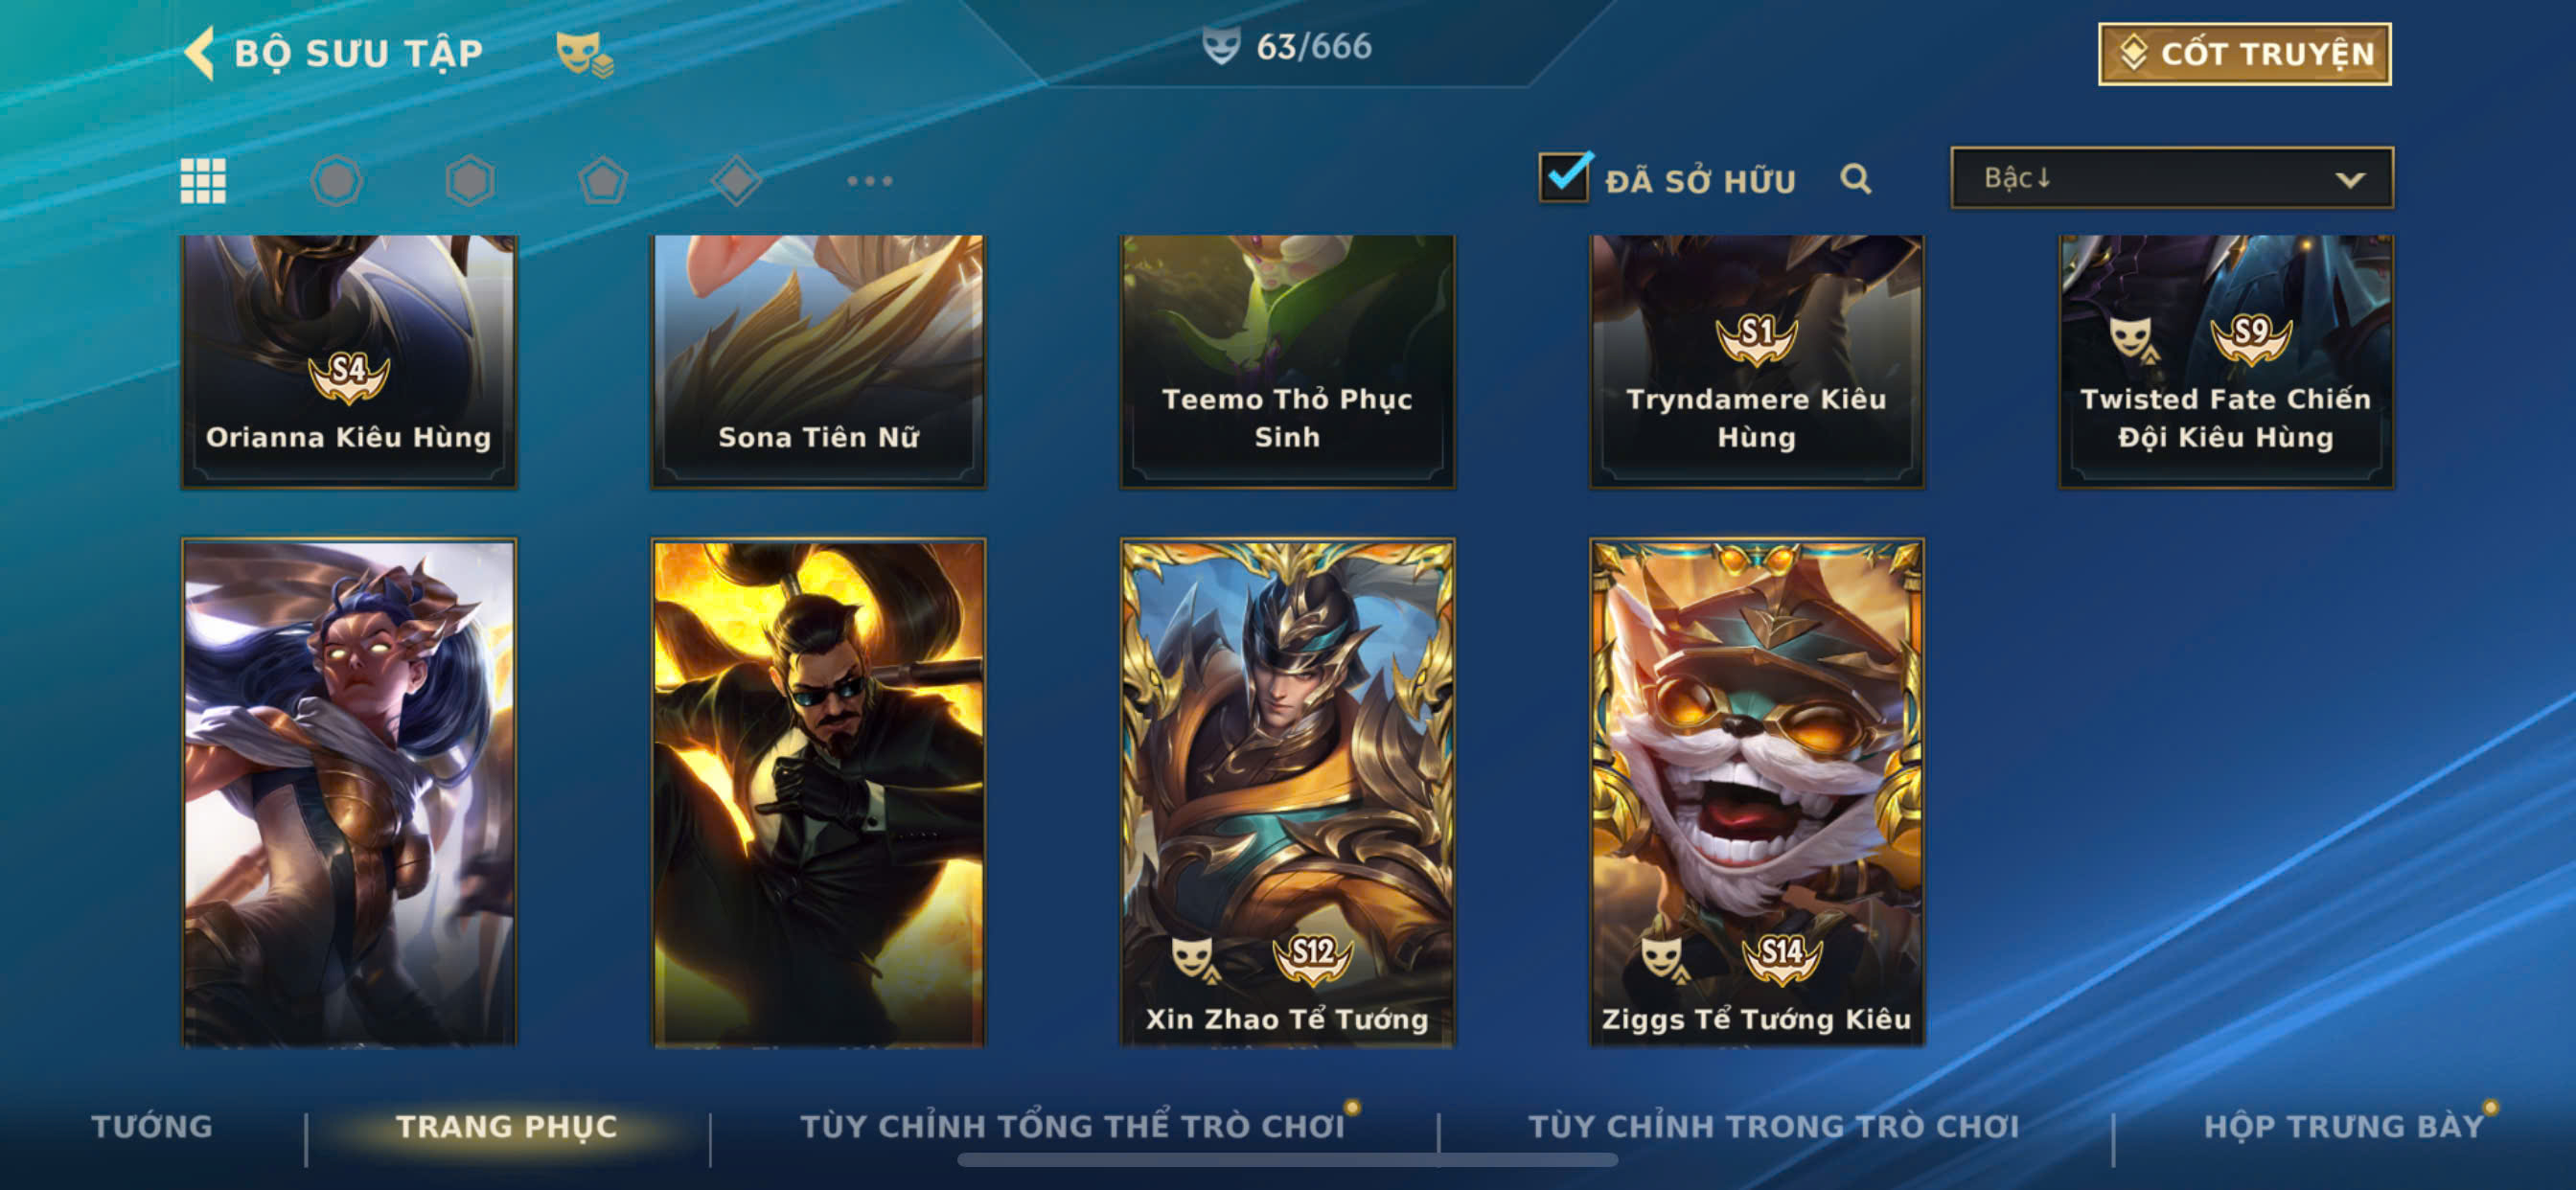The image size is (2576, 1190).
Task: Click the dropdown chevron beside Bậc
Action: coord(2350,180)
